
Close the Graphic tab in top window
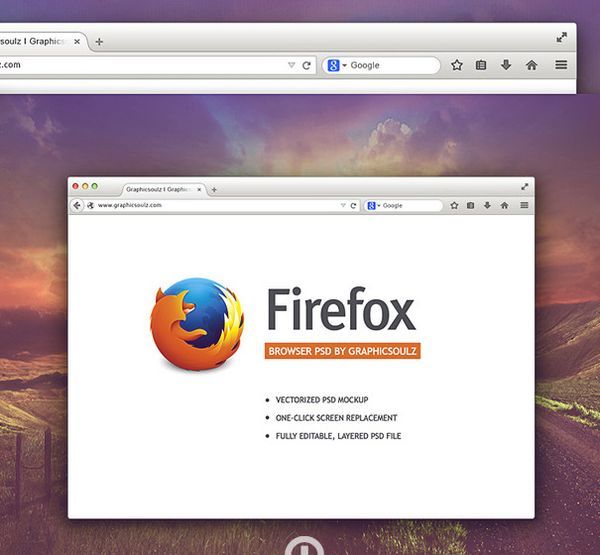pyautogui.click(x=77, y=41)
